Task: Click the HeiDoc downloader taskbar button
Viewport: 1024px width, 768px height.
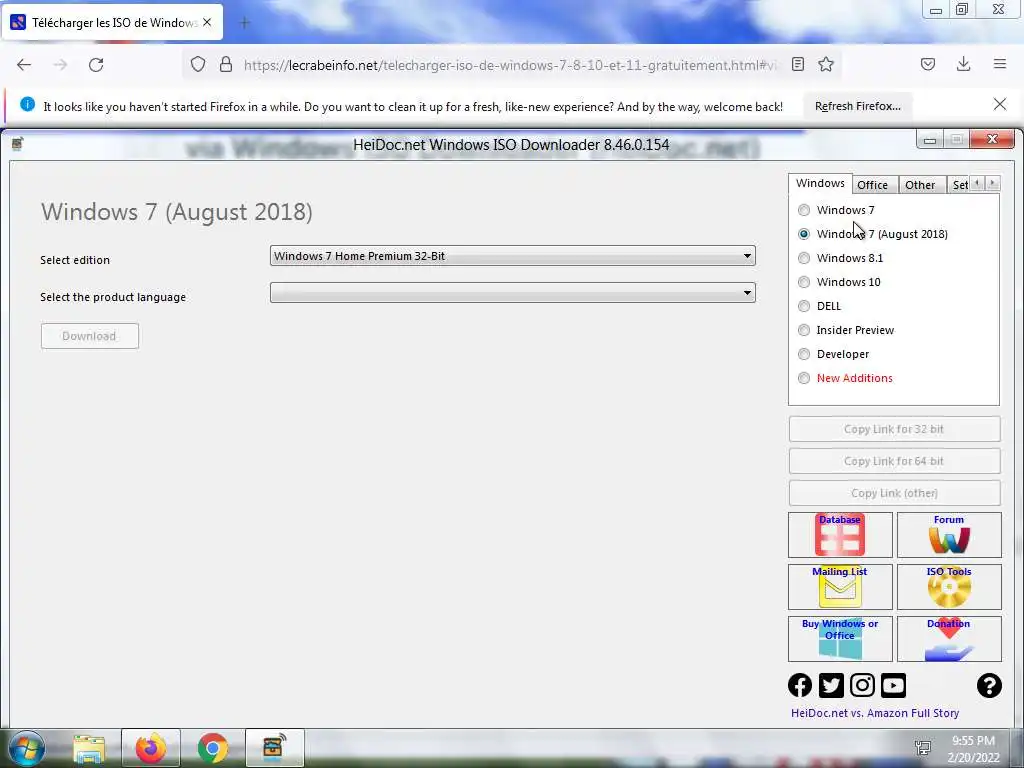Action: (x=274, y=748)
